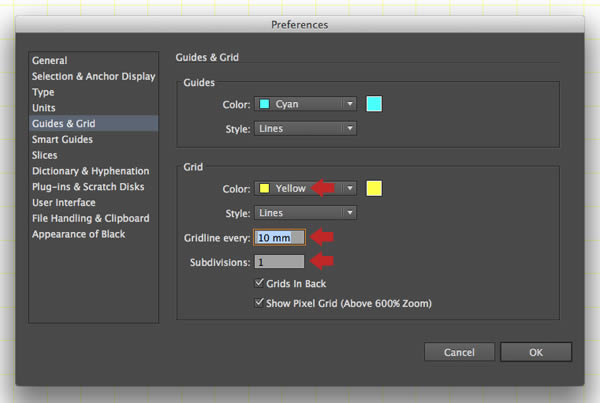The height and width of the screenshot is (403, 600).
Task: Open the Guides Color dropdown showing Cyan
Action: [x=305, y=104]
